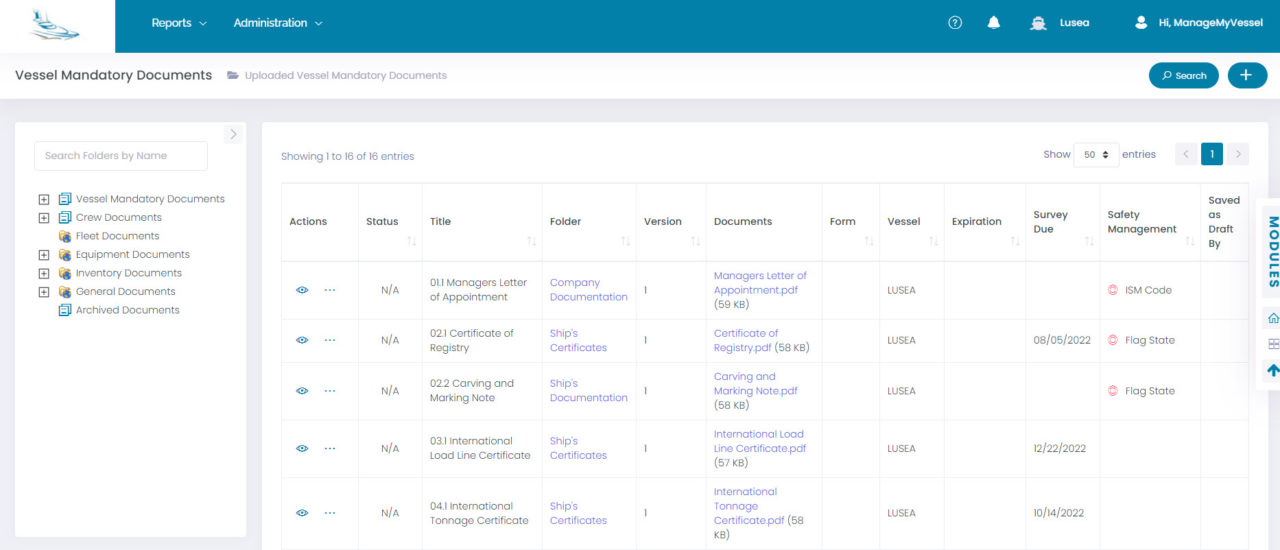
Task: View Managers Letter of Appointment eye icon
Action: coord(302,290)
